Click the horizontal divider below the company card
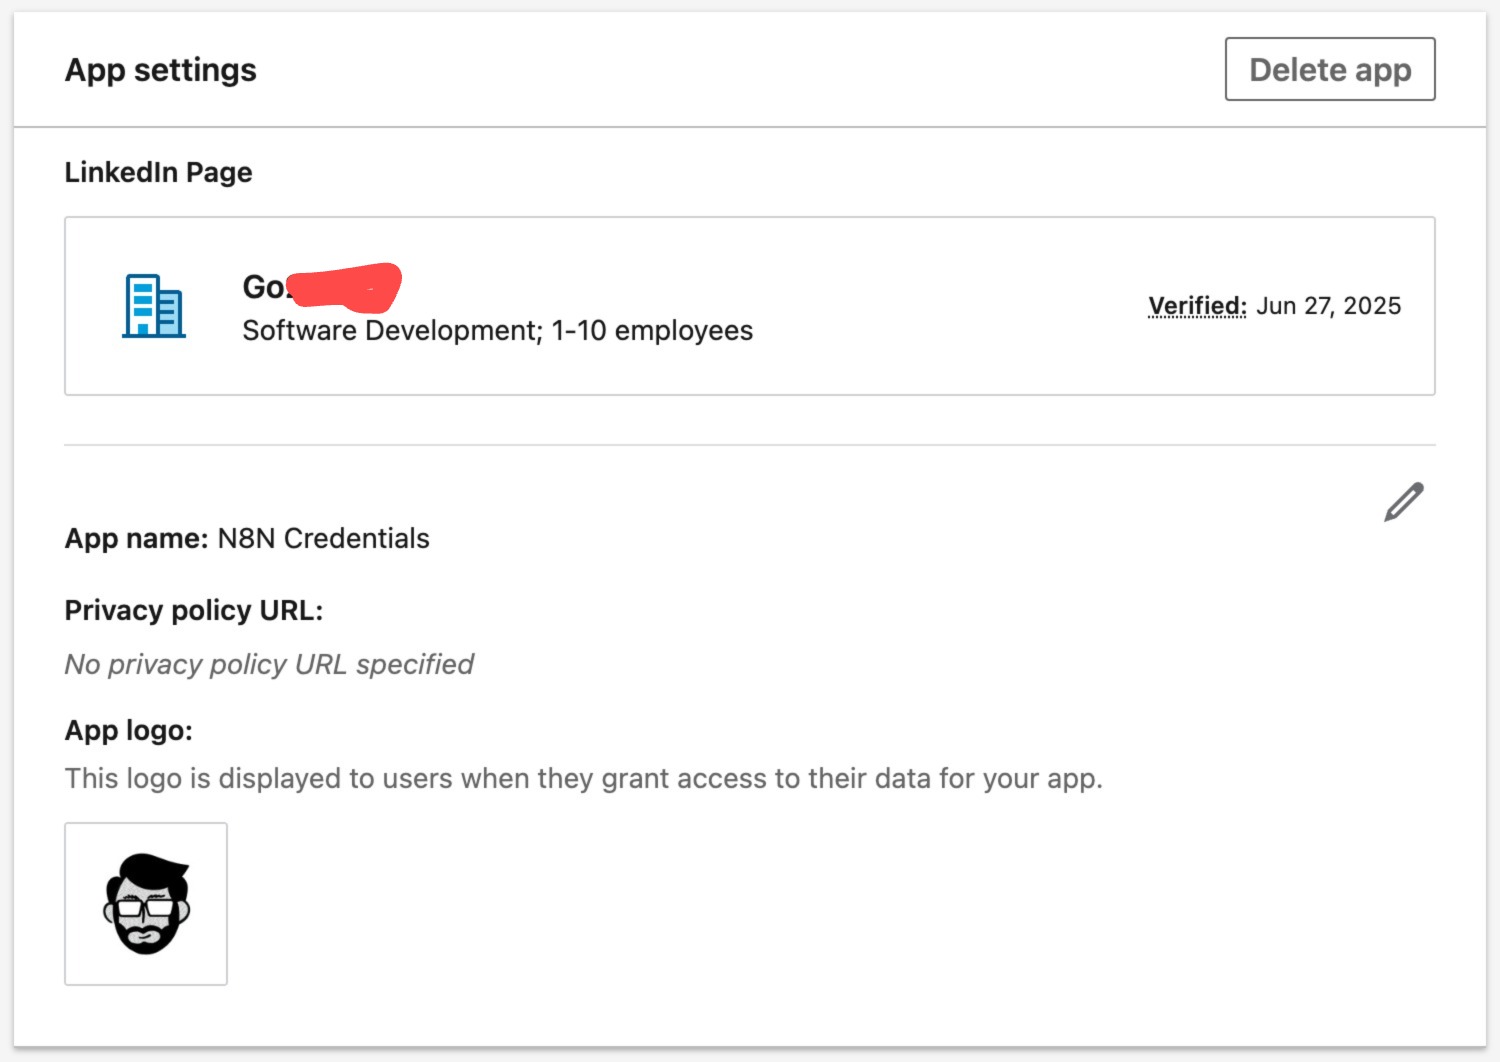1500x1062 pixels. (750, 445)
